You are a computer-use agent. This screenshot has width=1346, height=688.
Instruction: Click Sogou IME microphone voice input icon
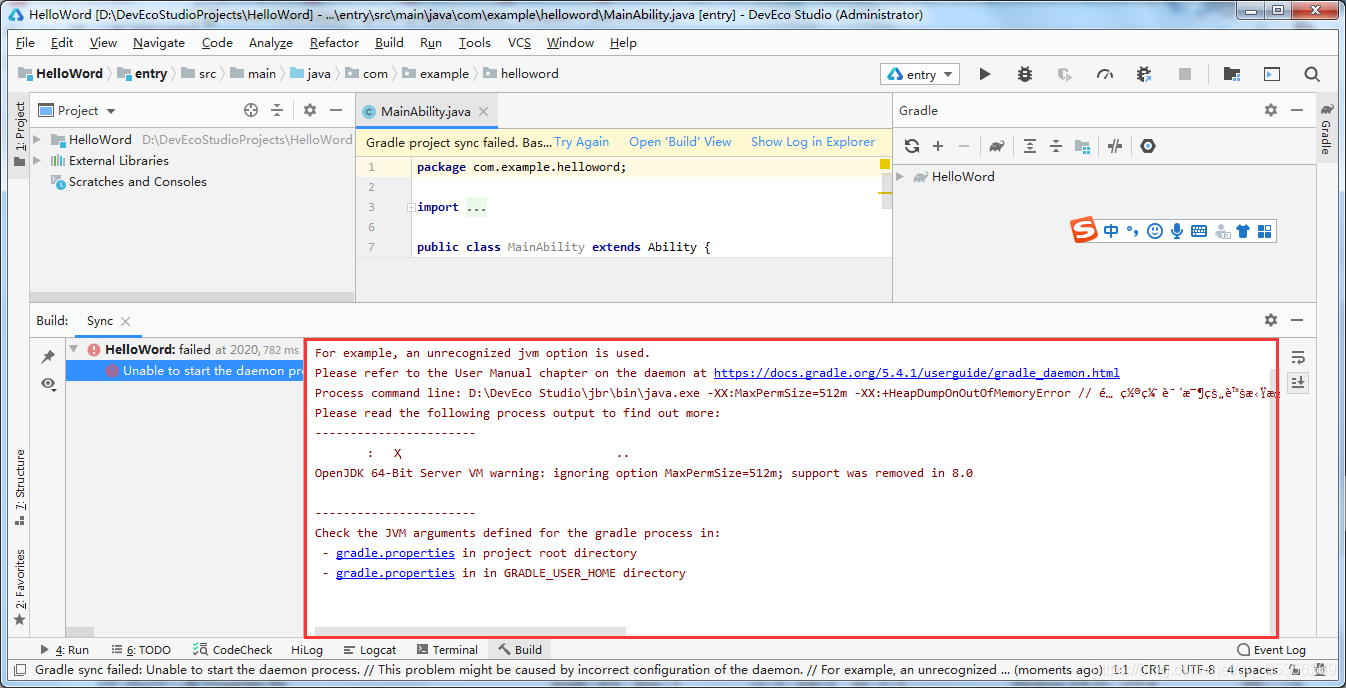(x=1177, y=231)
